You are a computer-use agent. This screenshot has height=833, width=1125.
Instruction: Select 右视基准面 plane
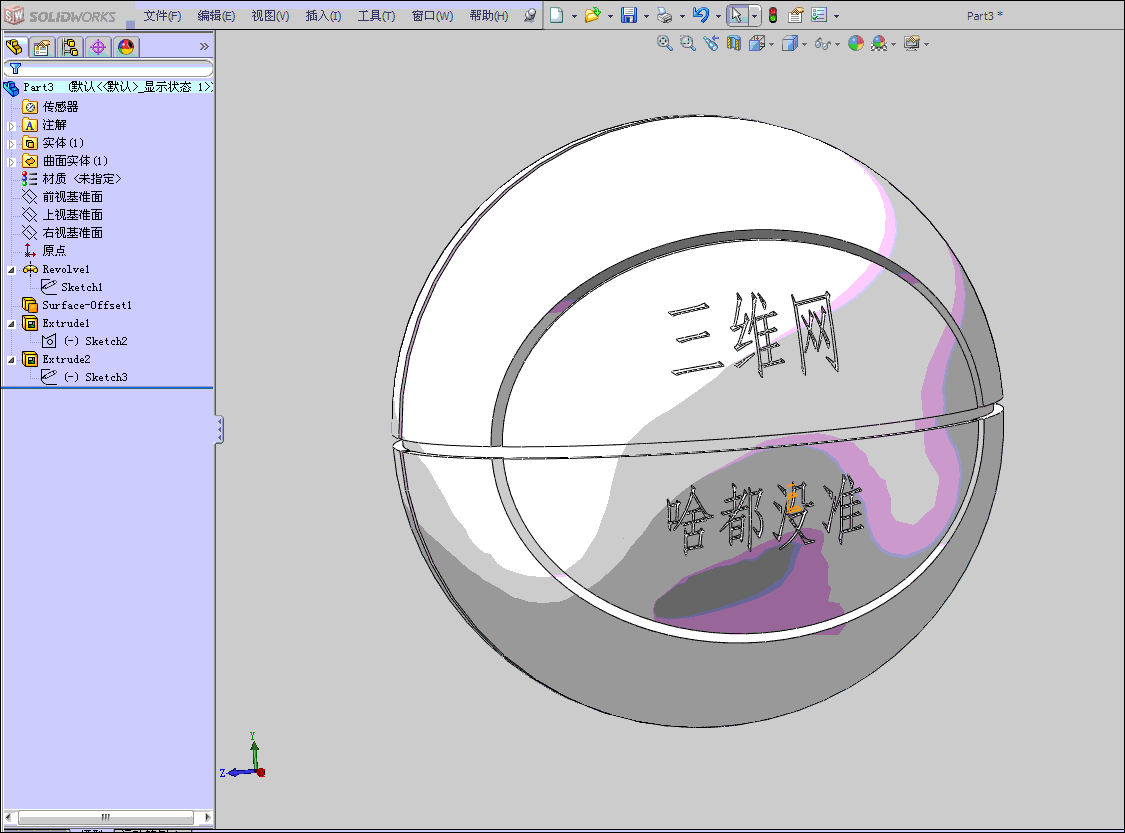(72, 232)
